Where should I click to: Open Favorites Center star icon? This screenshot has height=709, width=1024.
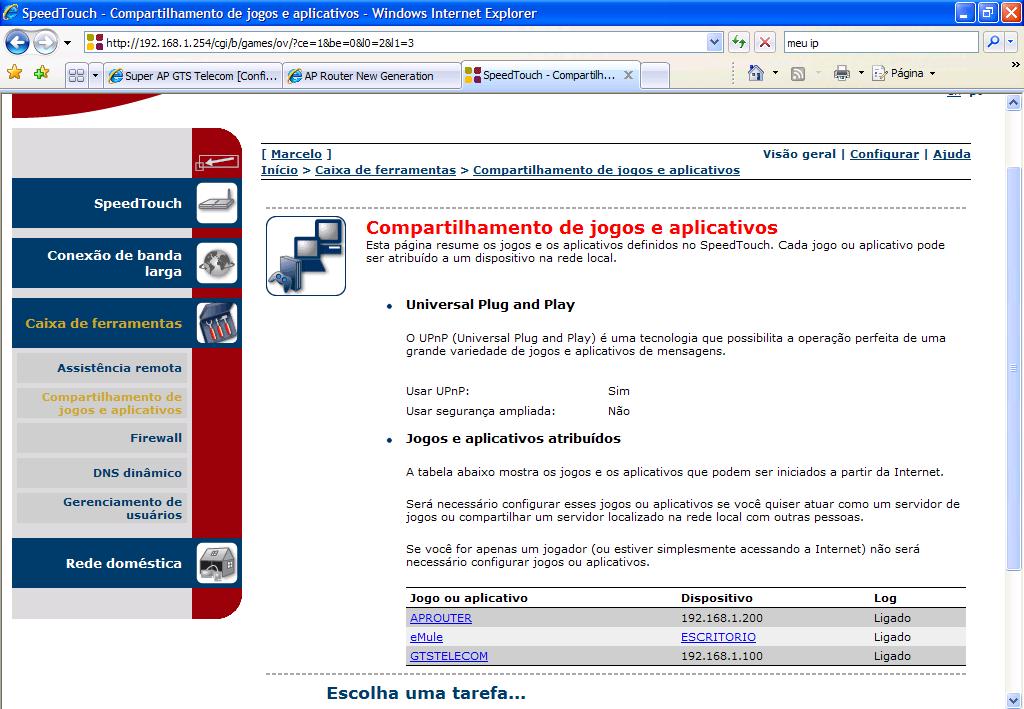click(14, 72)
